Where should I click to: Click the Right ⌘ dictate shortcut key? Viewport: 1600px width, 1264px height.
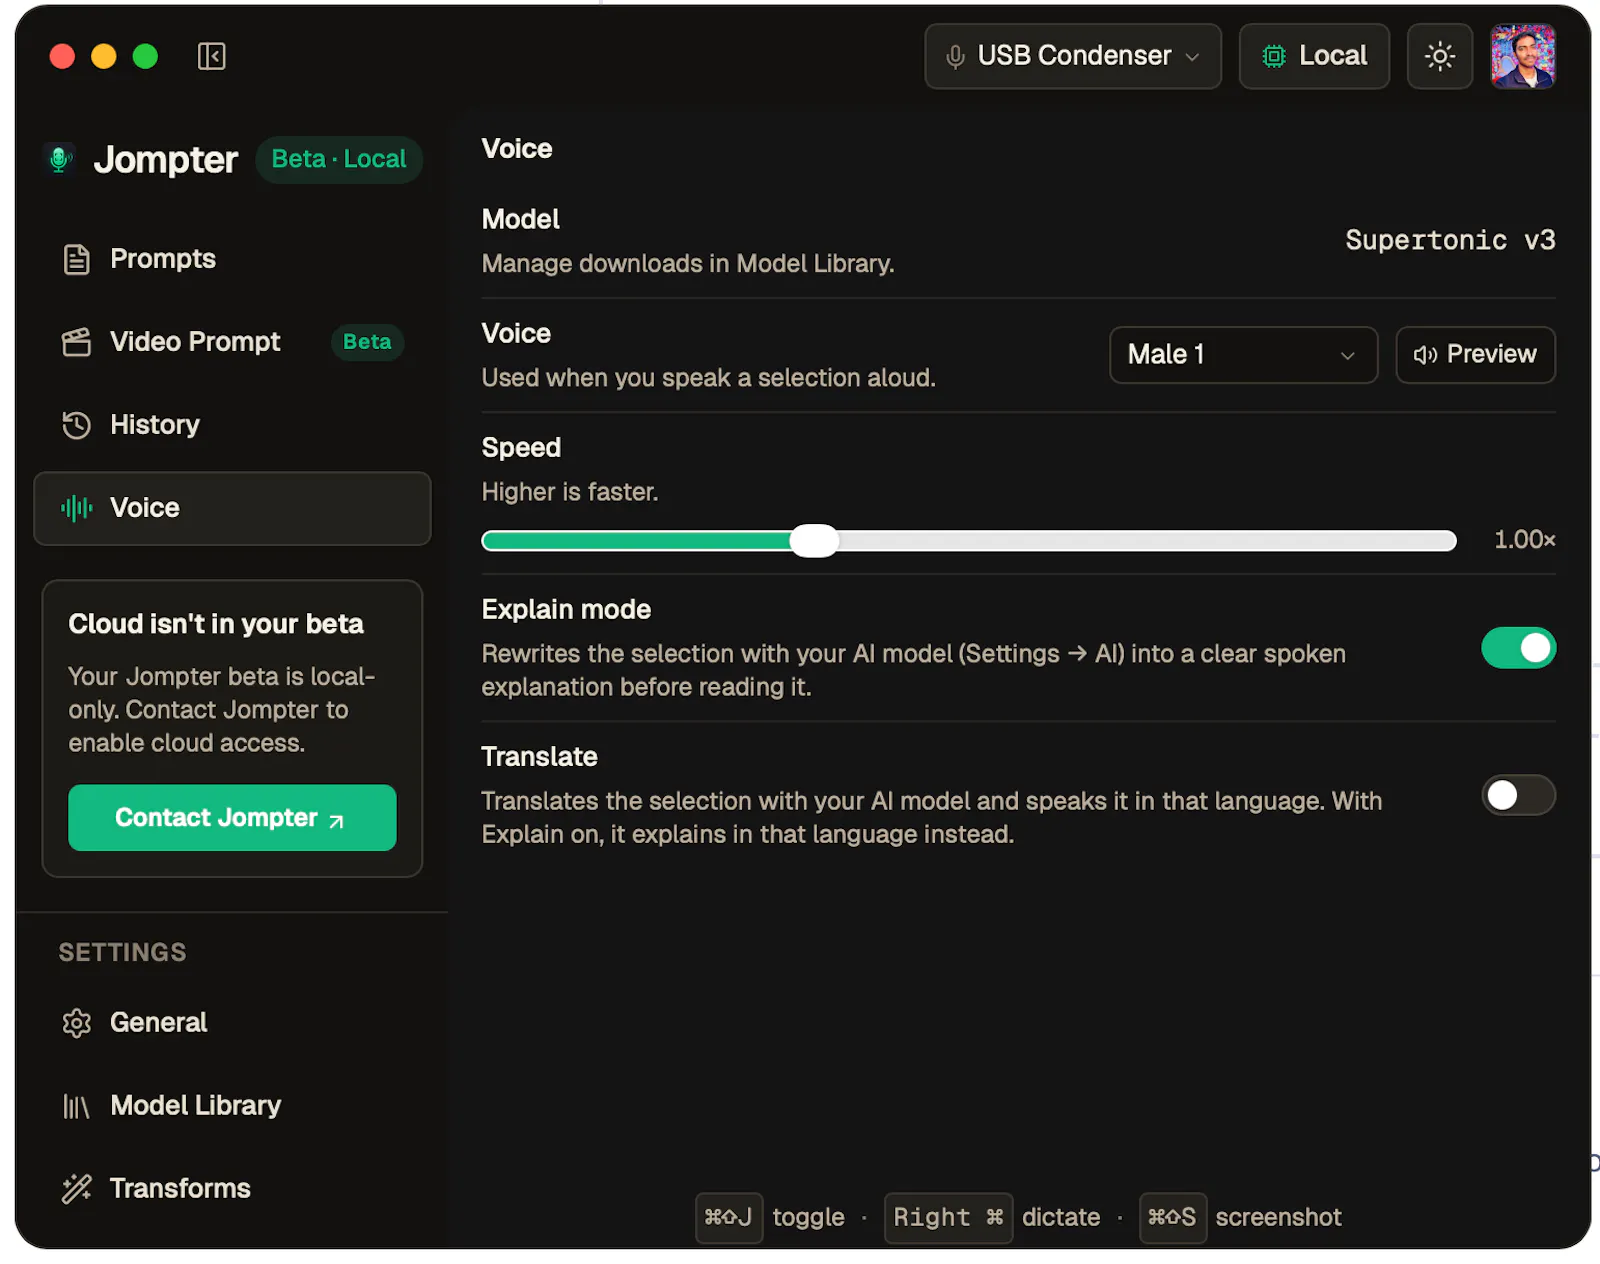tap(948, 1217)
